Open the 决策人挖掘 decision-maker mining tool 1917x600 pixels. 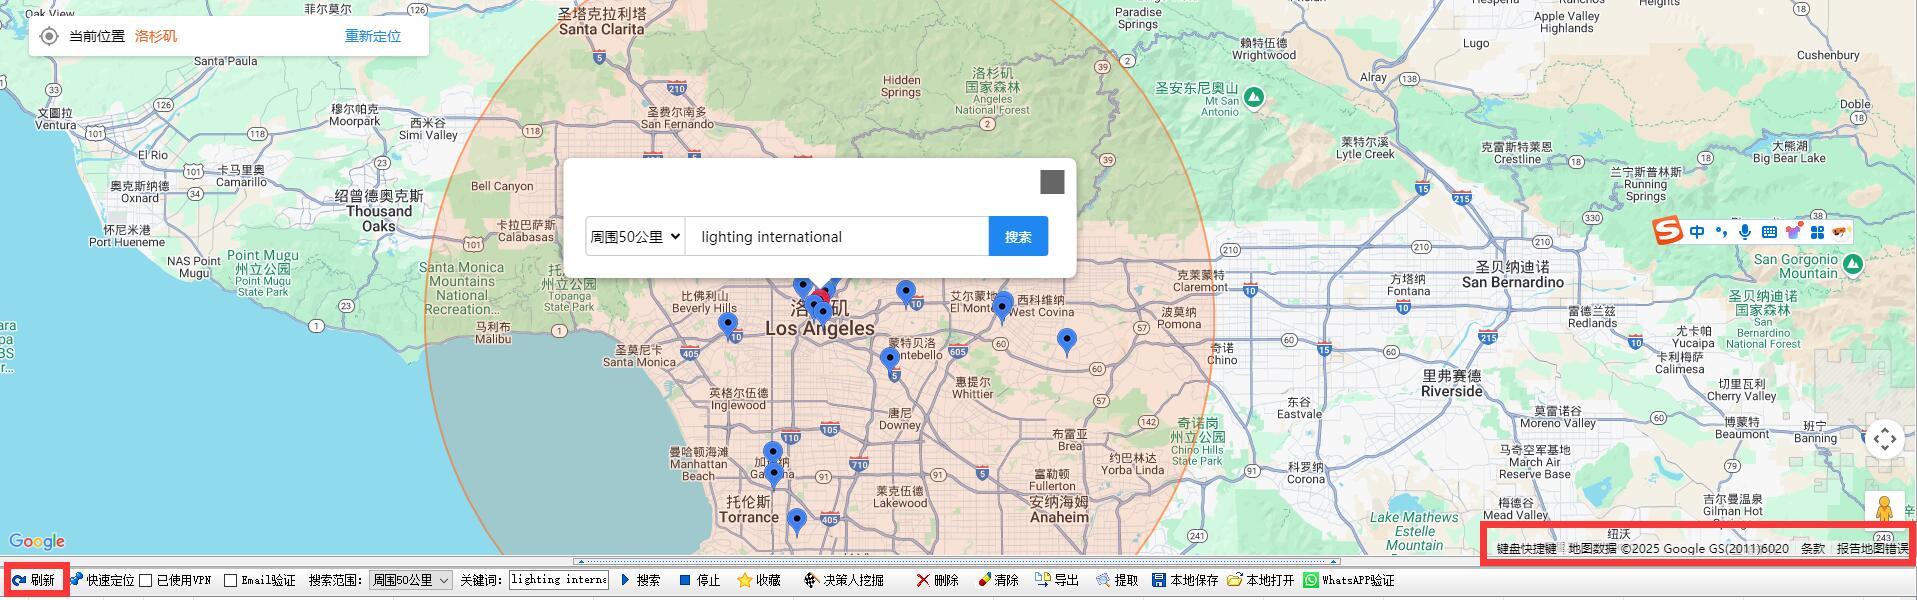tap(844, 580)
